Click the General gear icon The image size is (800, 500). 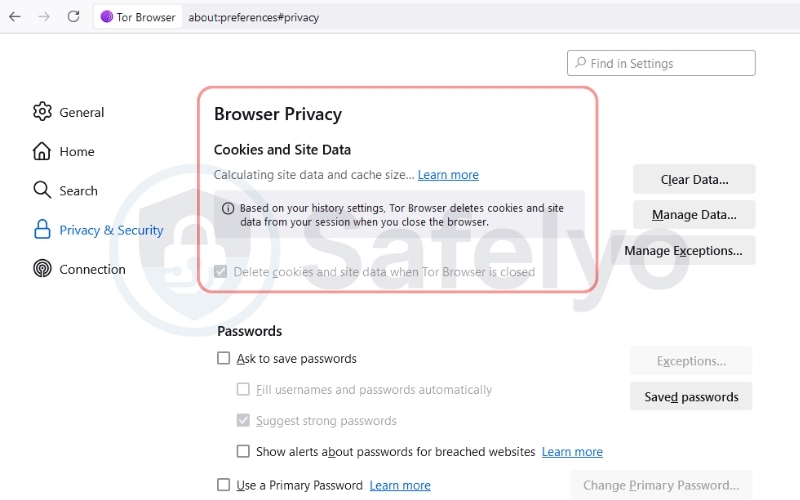pyautogui.click(x=42, y=112)
